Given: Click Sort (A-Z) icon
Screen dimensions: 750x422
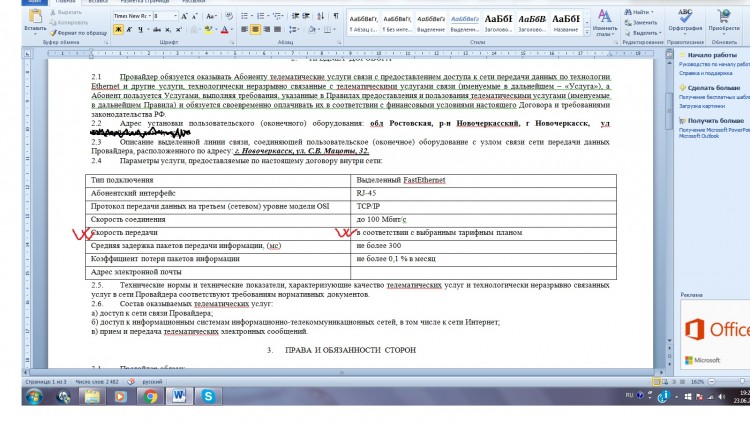Looking at the screenshot, I should coord(320,16).
